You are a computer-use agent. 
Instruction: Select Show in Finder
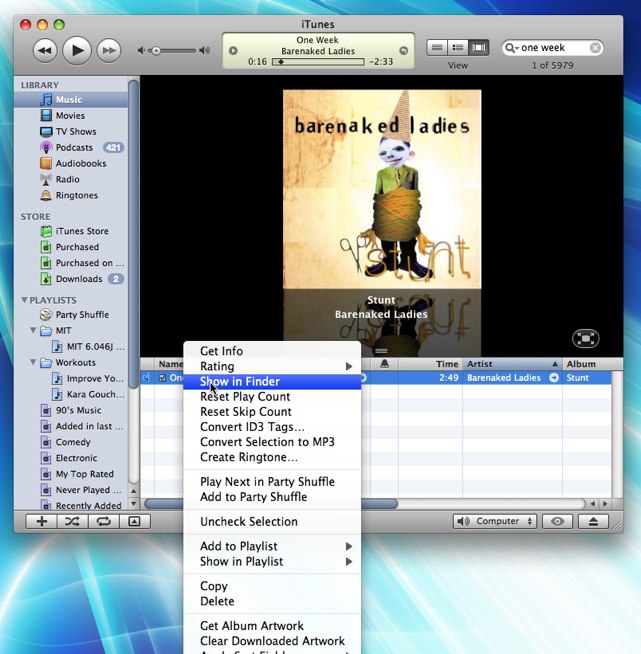click(x=272, y=382)
